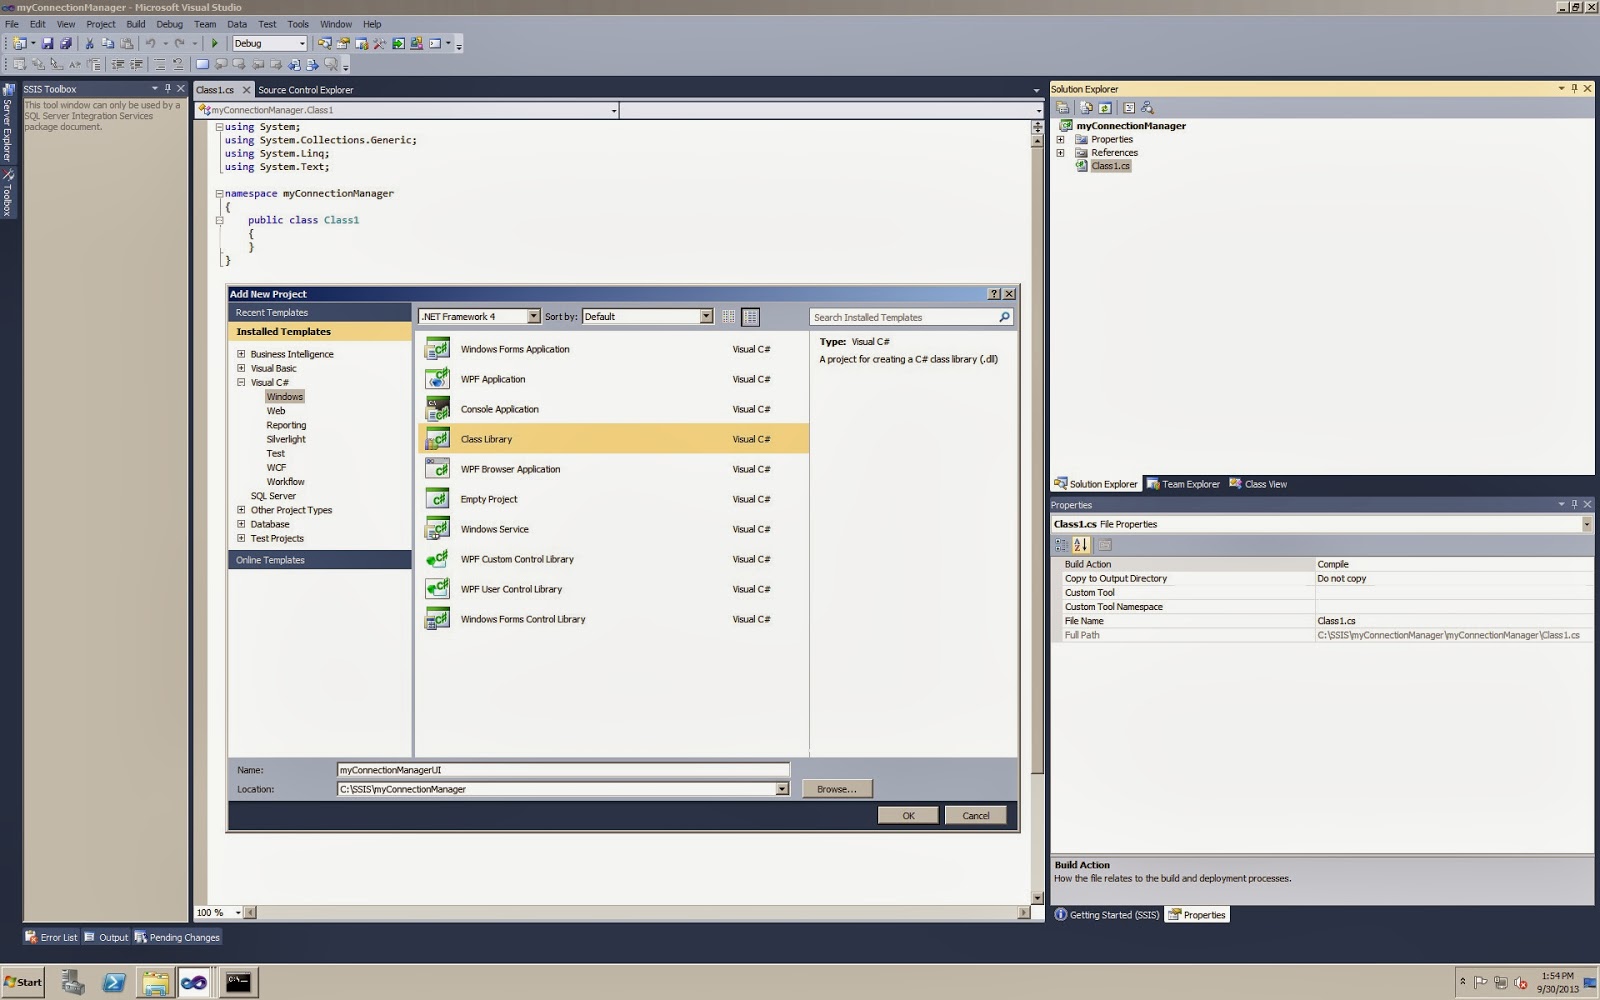Click the Refresh icon in Solution Explorer

(1105, 107)
